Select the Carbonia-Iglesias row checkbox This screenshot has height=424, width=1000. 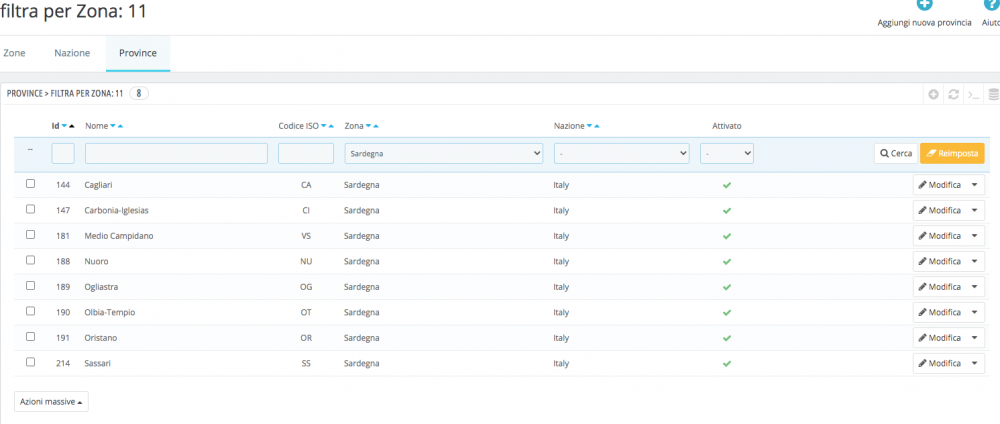[30, 209]
